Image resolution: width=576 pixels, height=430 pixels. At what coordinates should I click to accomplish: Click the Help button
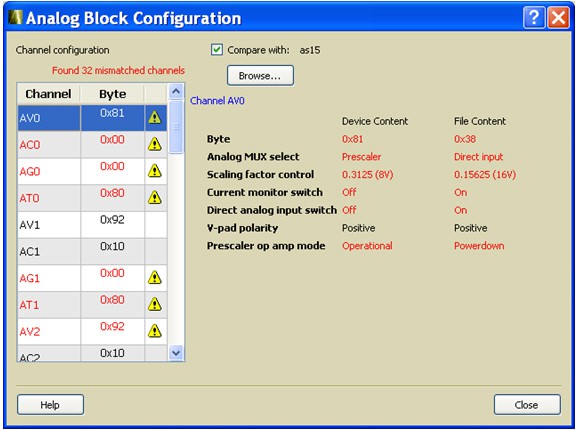pos(50,405)
